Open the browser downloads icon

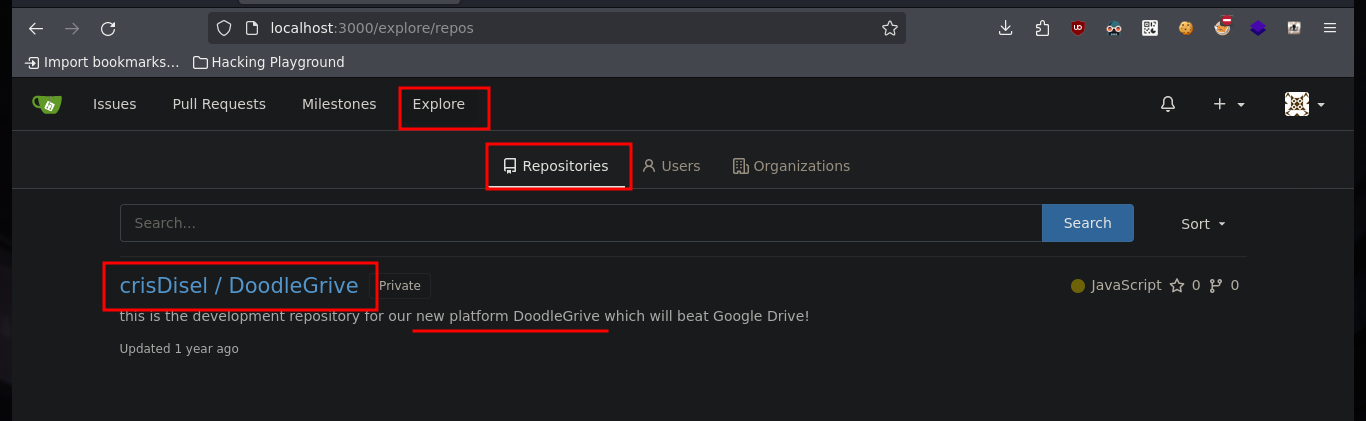(1006, 28)
